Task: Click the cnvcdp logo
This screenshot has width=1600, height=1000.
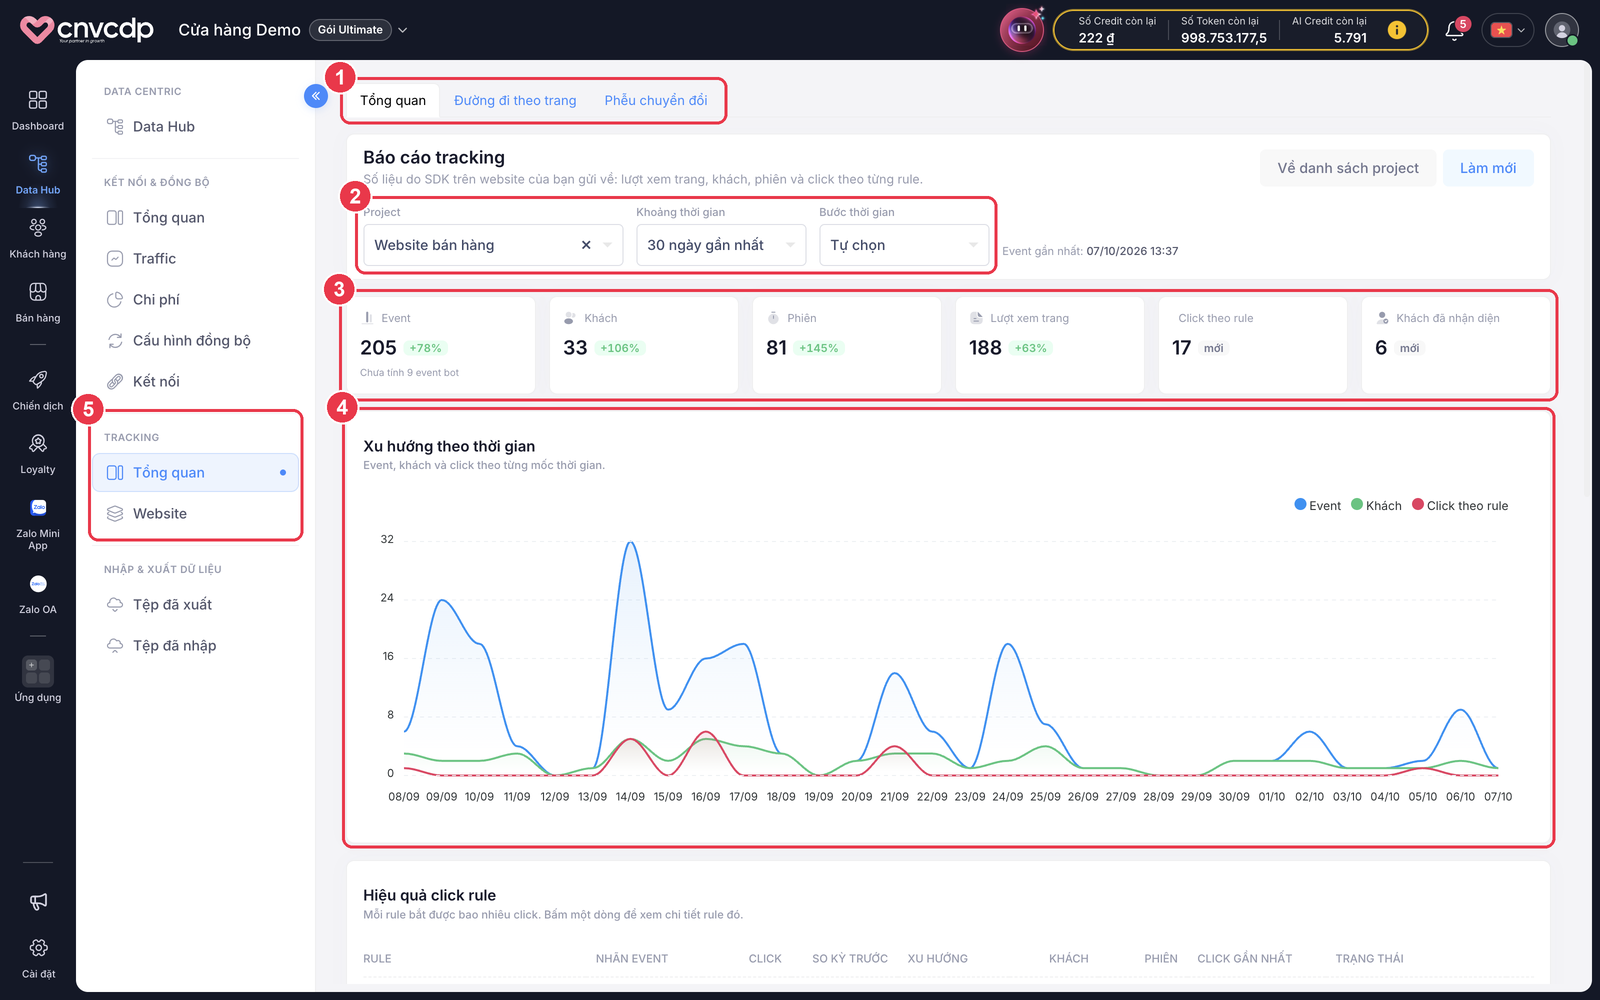Action: 88,30
